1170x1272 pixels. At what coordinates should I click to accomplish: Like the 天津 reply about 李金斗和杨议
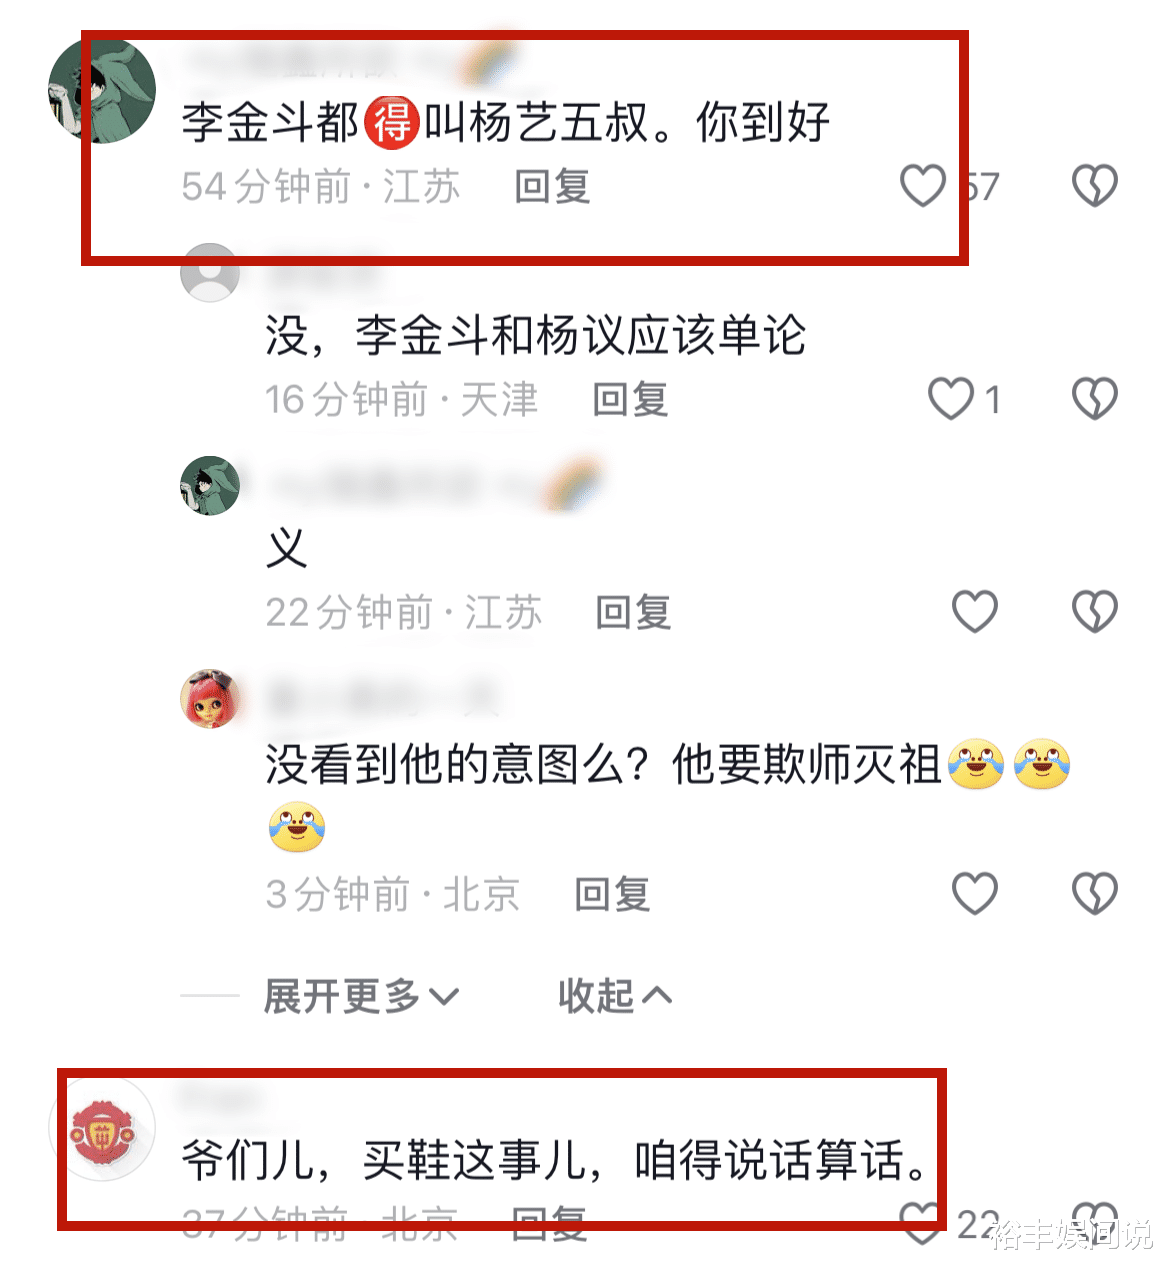click(x=951, y=399)
